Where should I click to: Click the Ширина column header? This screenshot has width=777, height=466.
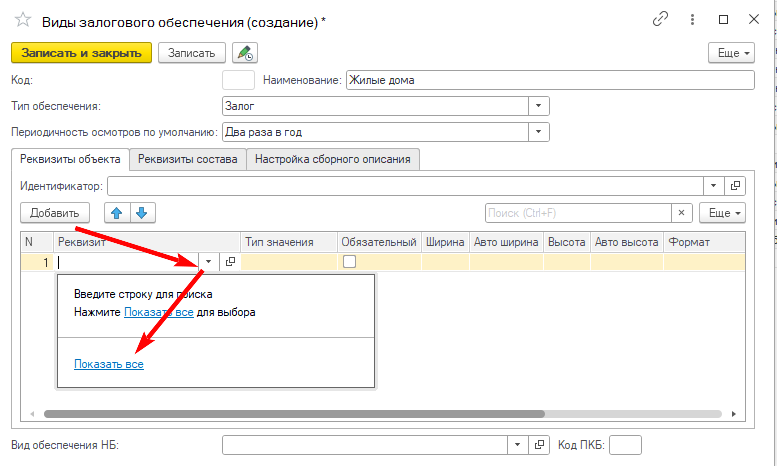pos(445,242)
